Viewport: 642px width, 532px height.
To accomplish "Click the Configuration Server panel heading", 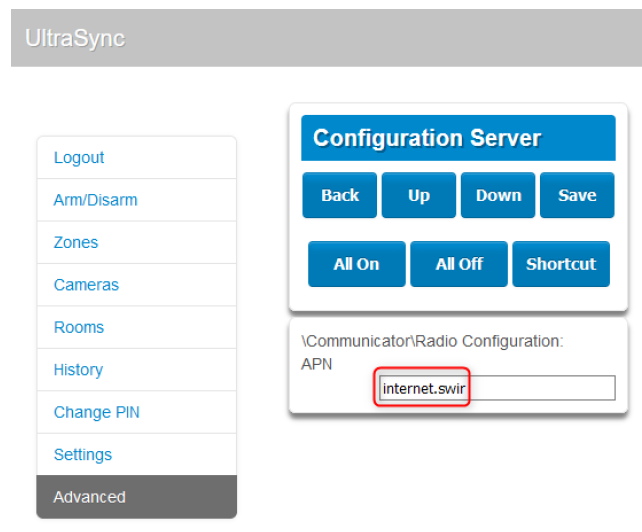I will click(x=458, y=138).
